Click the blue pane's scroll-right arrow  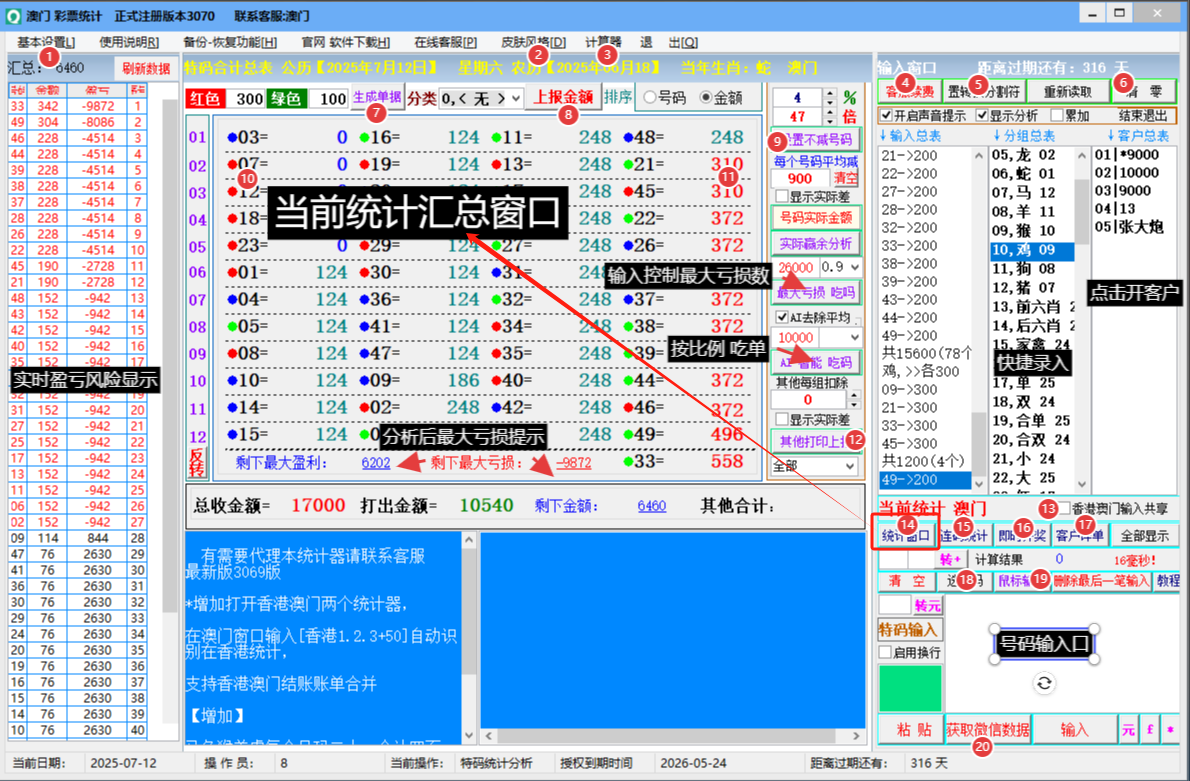856,735
